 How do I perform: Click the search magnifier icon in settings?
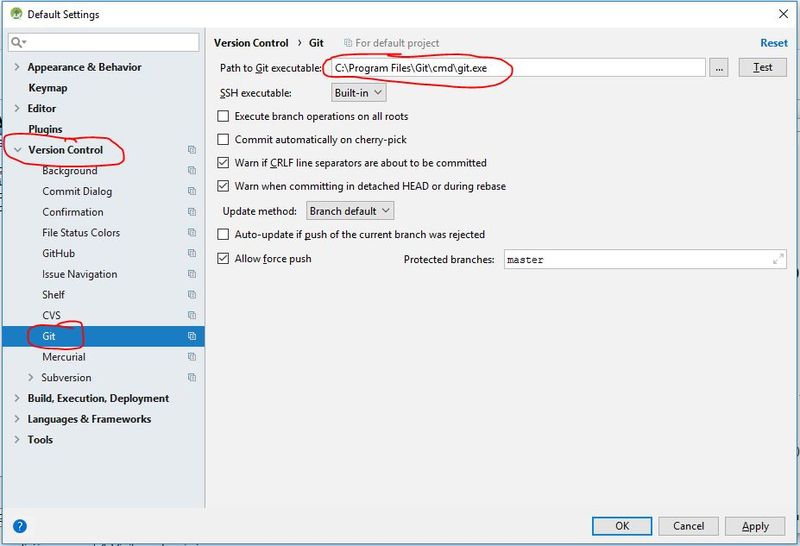click(17, 42)
